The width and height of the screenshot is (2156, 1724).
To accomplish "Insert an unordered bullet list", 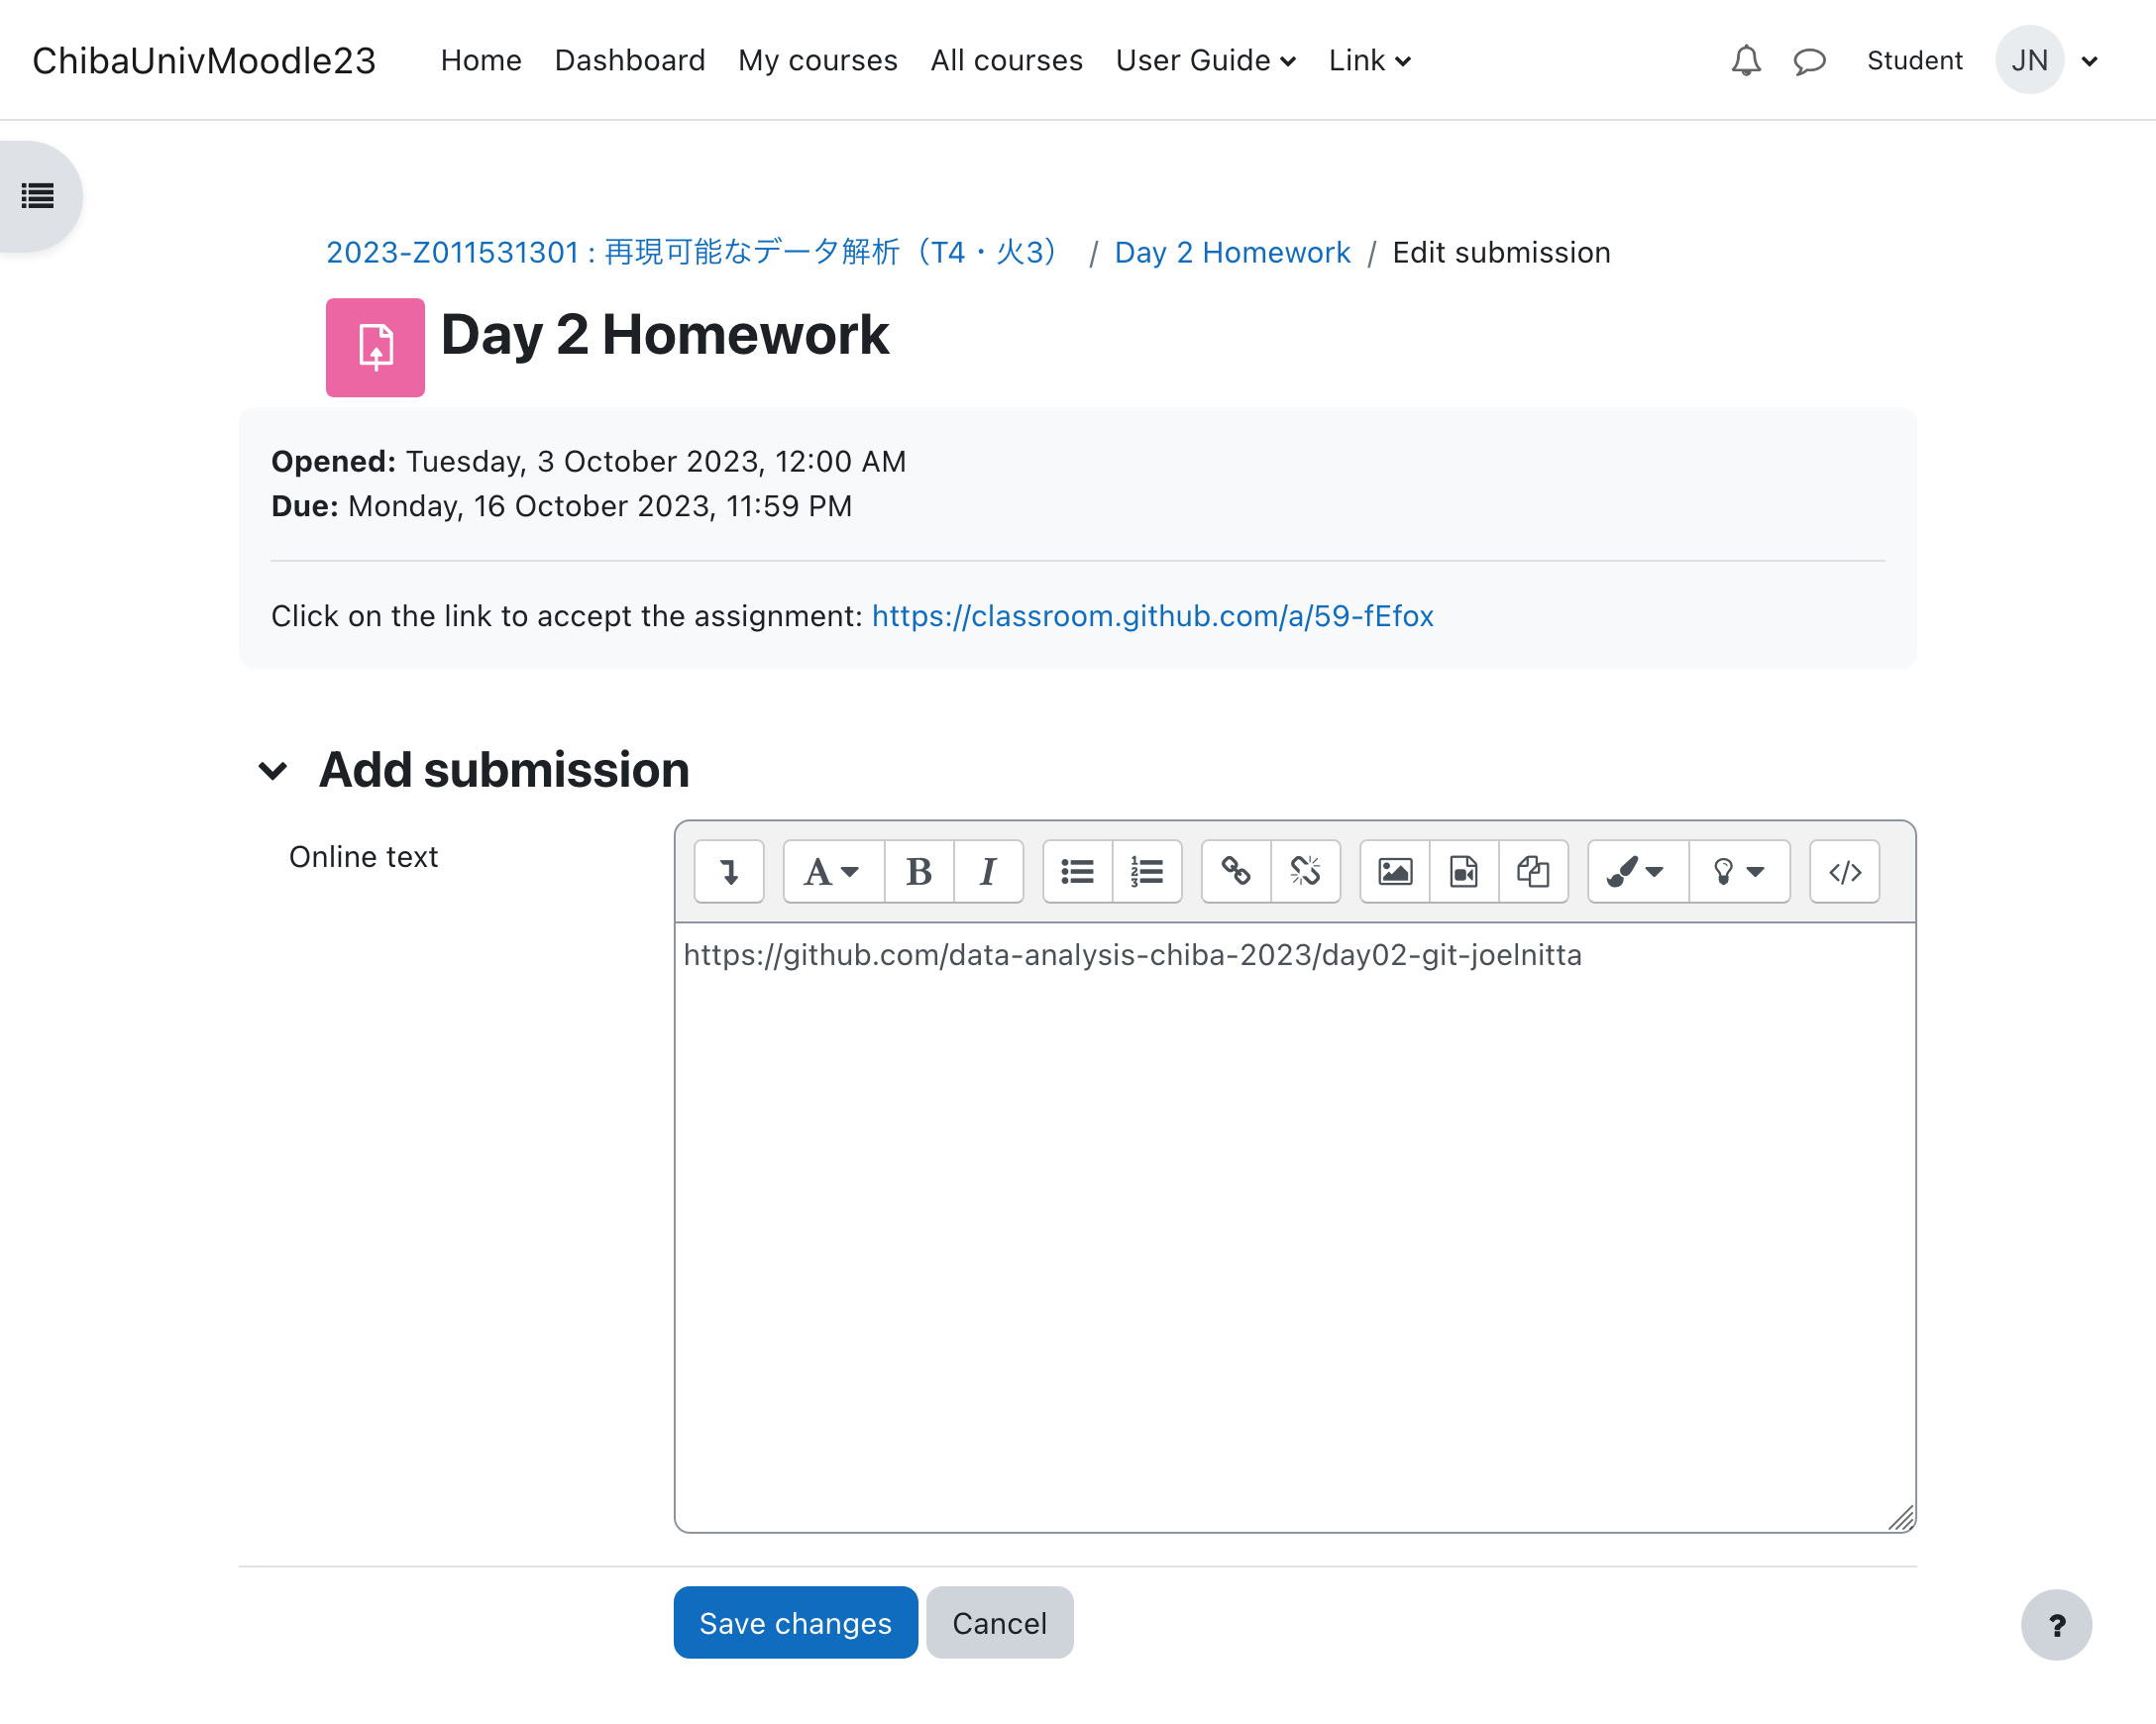I will click(1077, 872).
